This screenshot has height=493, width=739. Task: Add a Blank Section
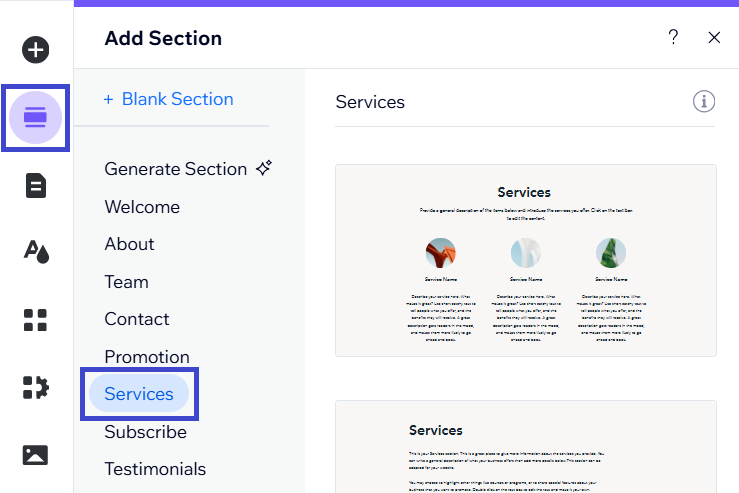[x=168, y=99]
